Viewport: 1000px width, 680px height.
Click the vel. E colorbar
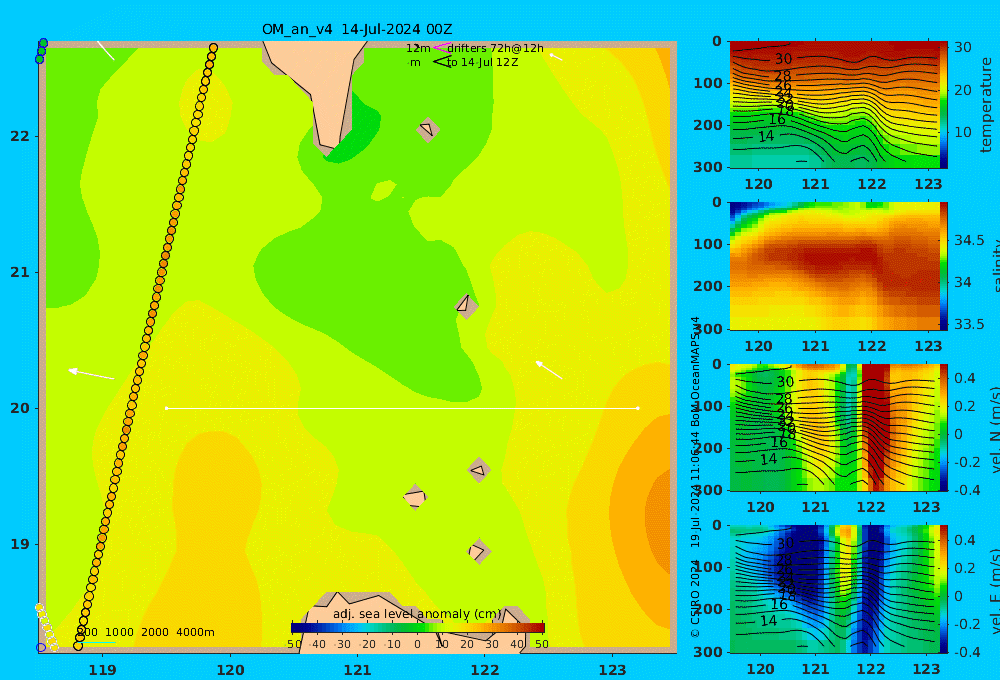[x=944, y=589]
